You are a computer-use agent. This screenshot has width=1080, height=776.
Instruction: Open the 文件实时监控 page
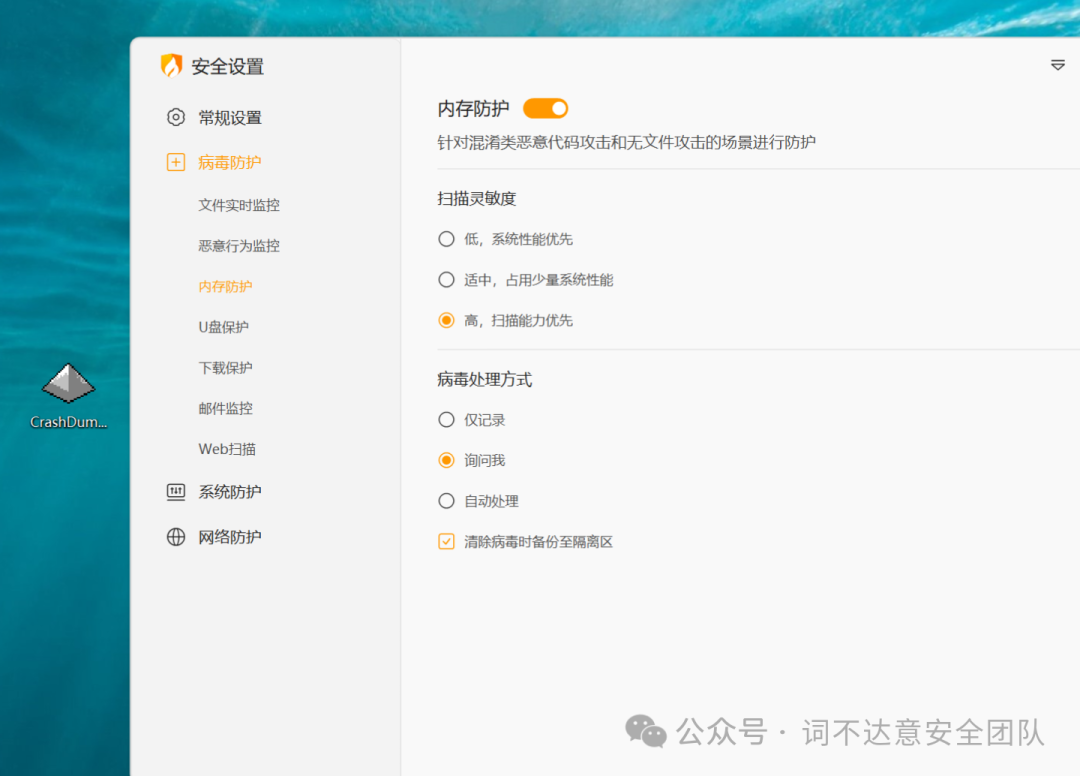(x=239, y=205)
